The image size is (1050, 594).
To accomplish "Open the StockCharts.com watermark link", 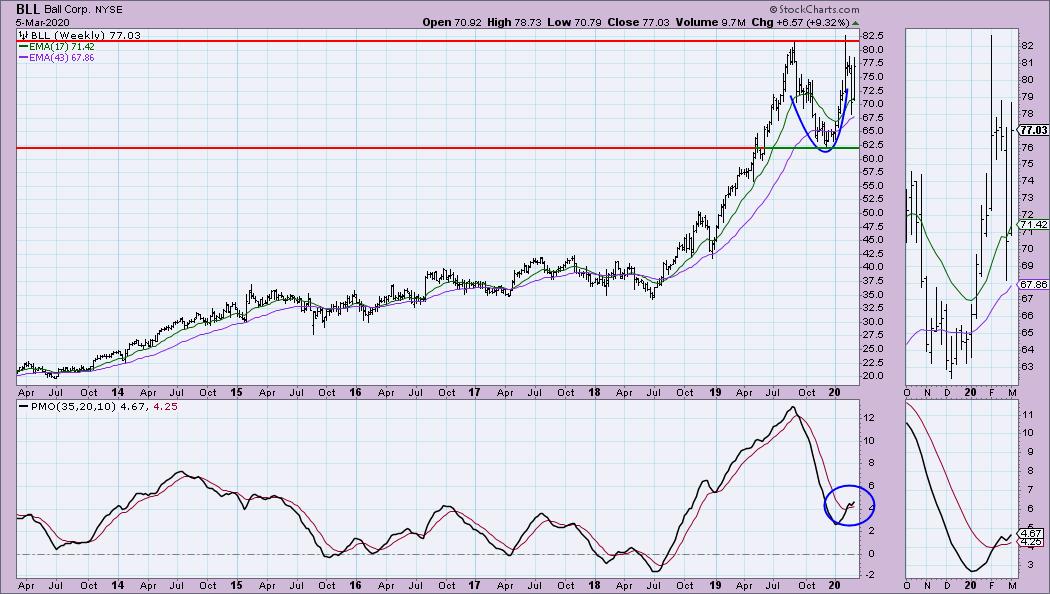I will point(814,9).
